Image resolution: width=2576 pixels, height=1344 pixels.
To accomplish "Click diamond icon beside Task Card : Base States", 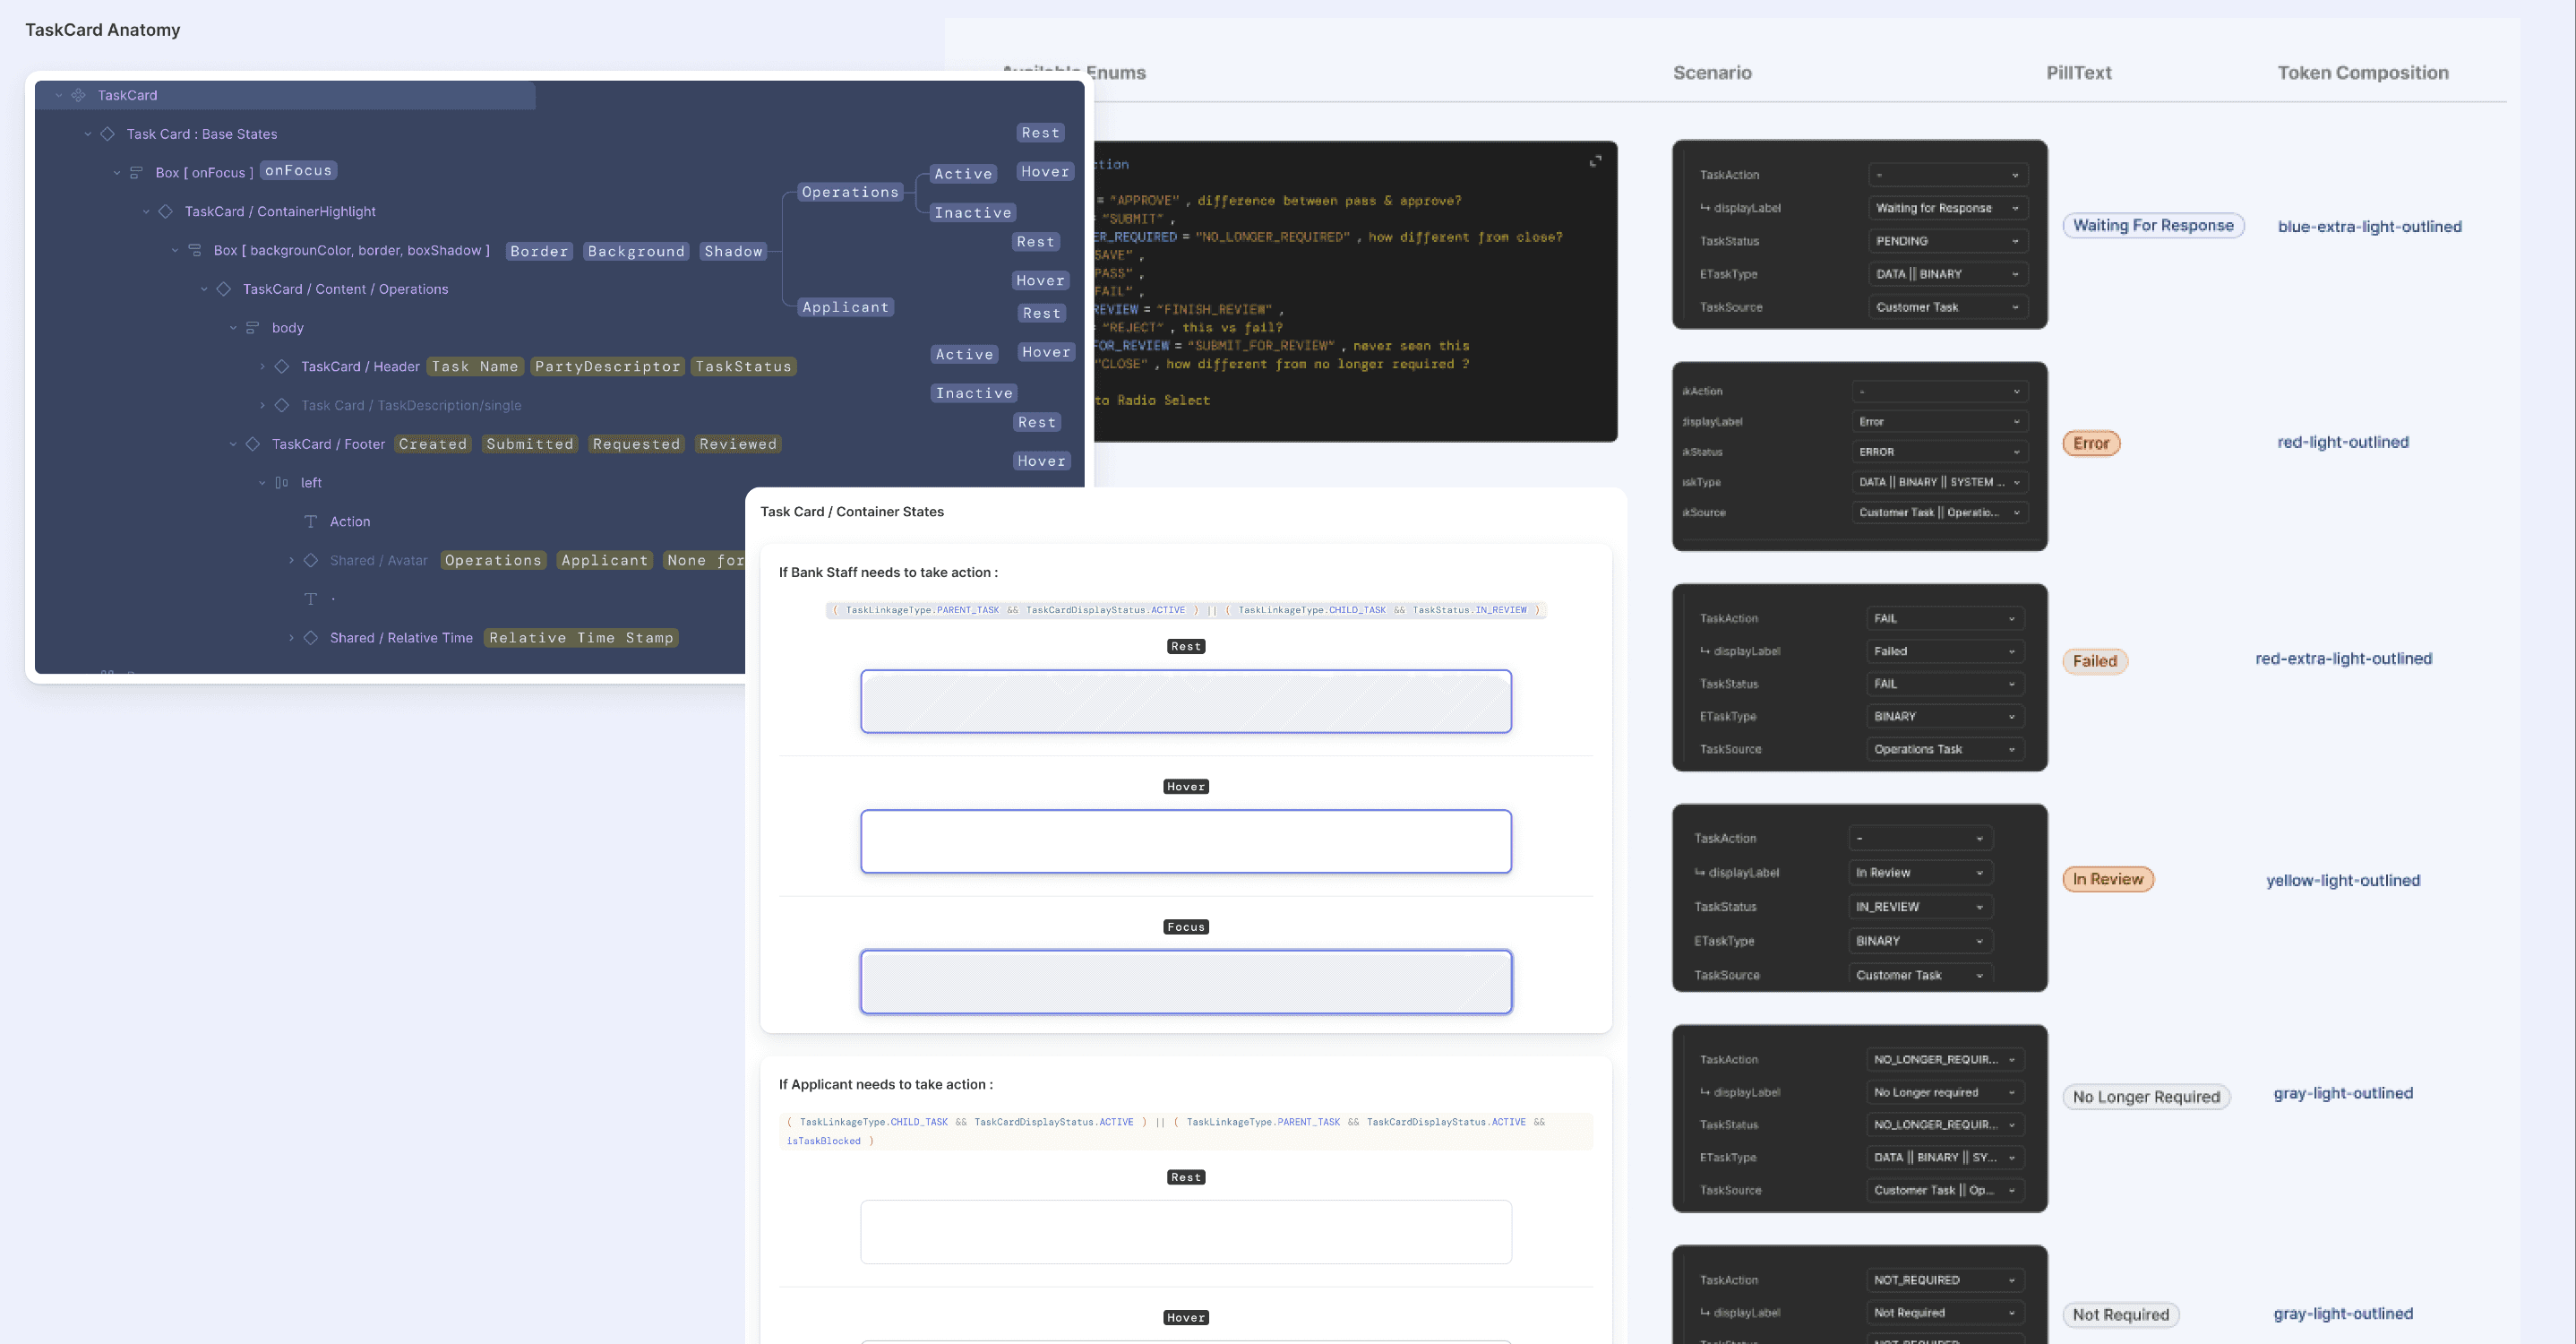I will coord(108,134).
